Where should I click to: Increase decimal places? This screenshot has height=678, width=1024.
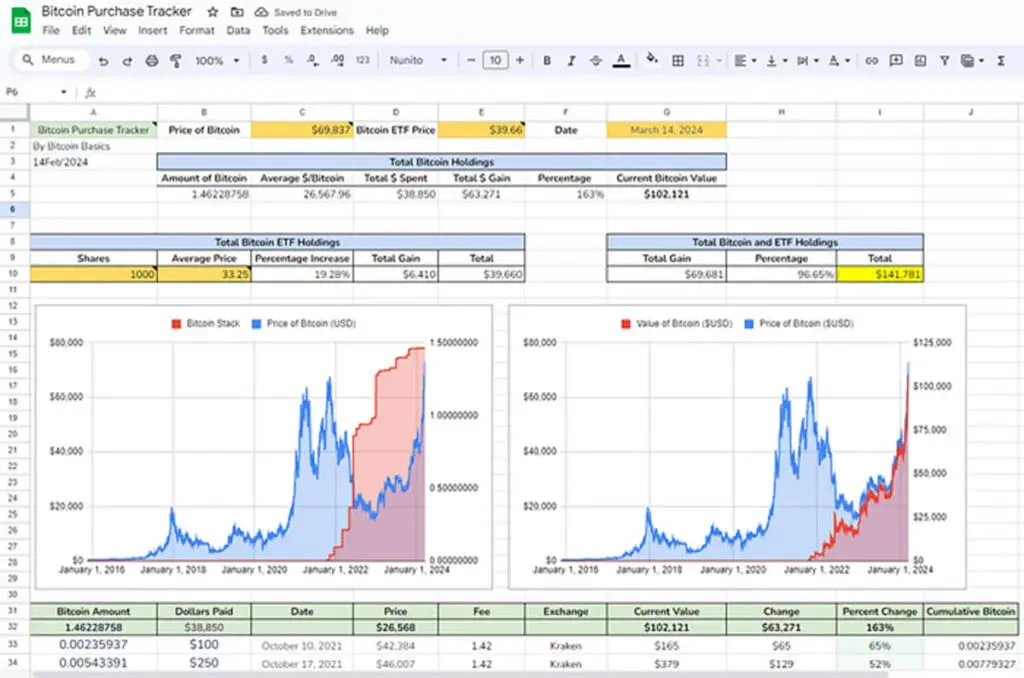pos(338,60)
